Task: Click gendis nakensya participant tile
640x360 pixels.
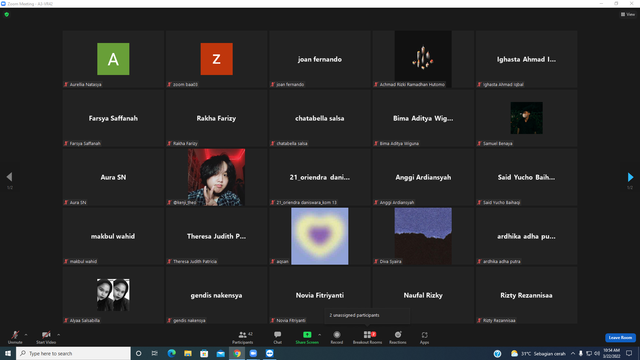Action: pos(216,295)
